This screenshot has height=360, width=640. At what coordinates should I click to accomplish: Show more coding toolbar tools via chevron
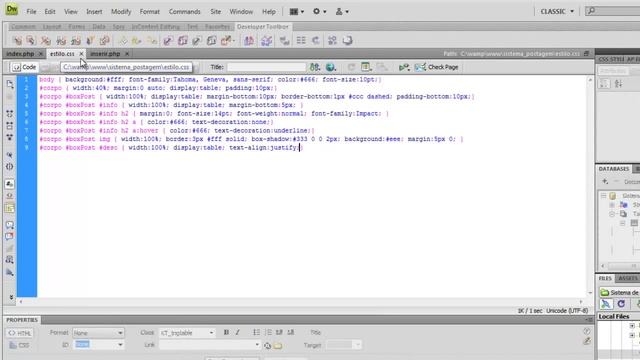[11, 297]
